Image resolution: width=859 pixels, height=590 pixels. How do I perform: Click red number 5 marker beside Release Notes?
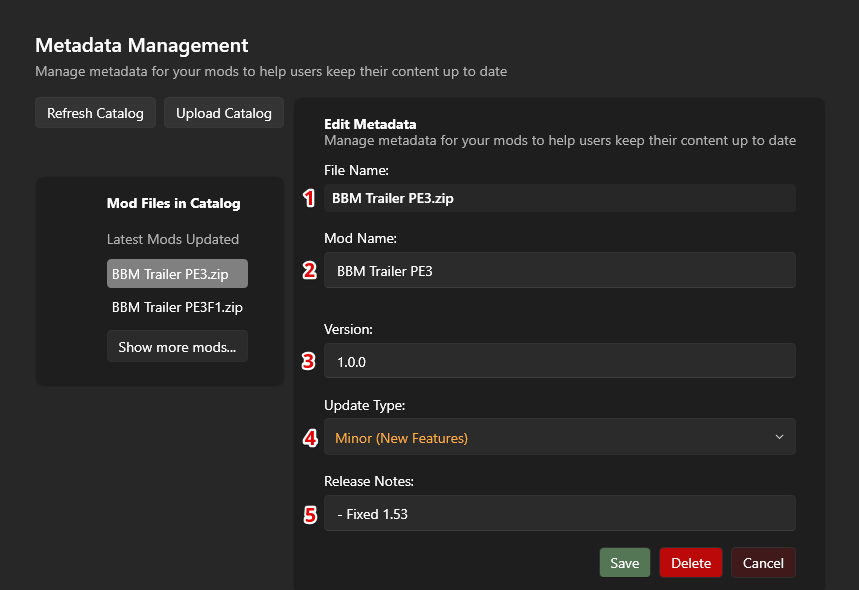point(310,514)
